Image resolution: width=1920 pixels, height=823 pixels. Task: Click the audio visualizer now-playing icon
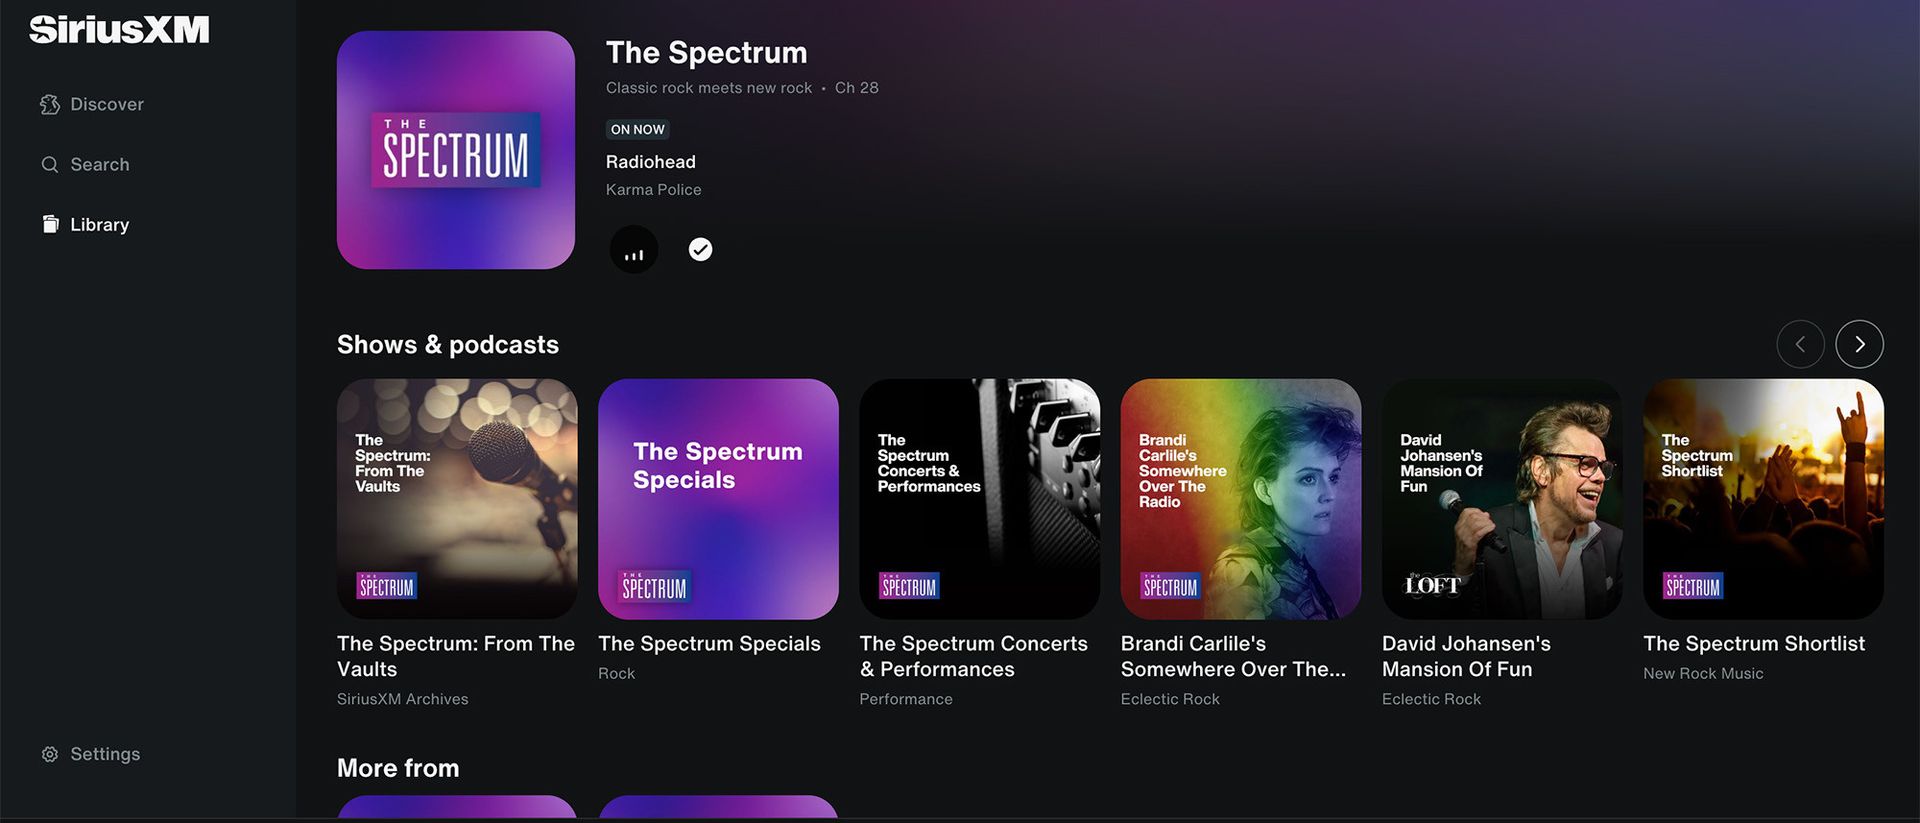click(x=633, y=249)
